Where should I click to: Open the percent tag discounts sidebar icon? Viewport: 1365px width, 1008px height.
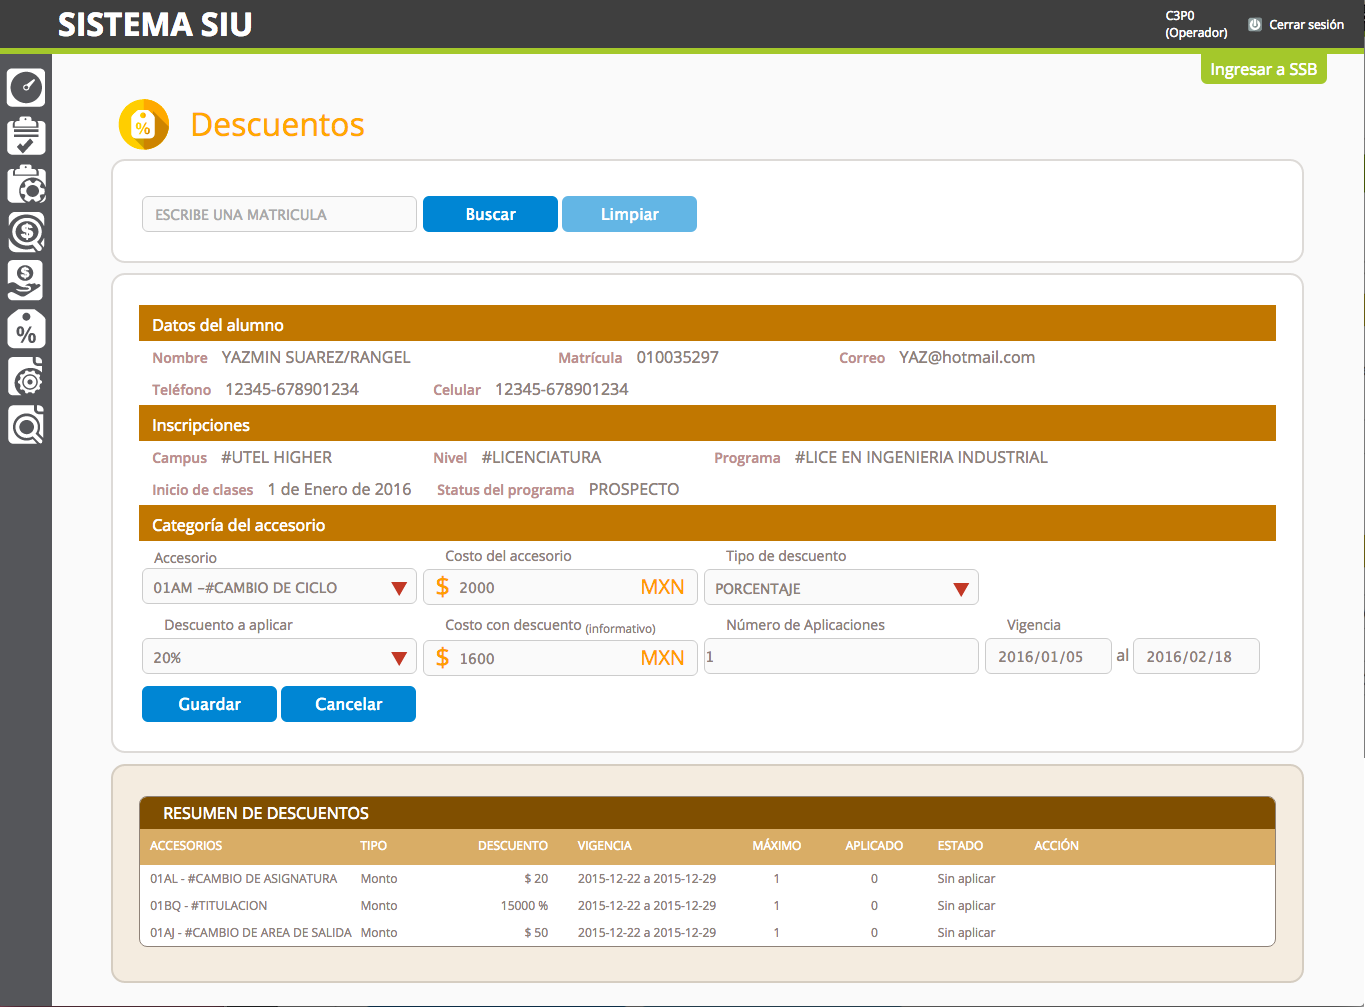(26, 329)
